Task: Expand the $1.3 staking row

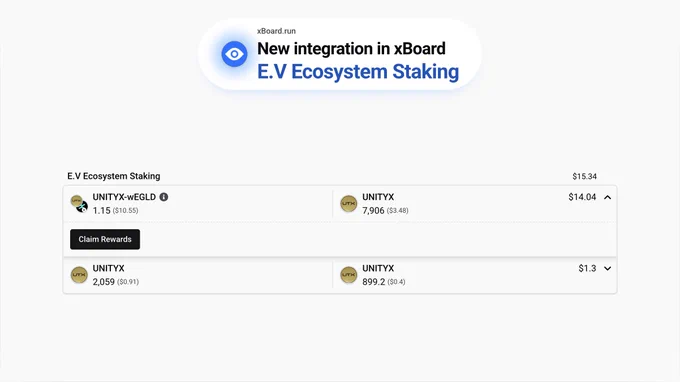Action: [608, 268]
